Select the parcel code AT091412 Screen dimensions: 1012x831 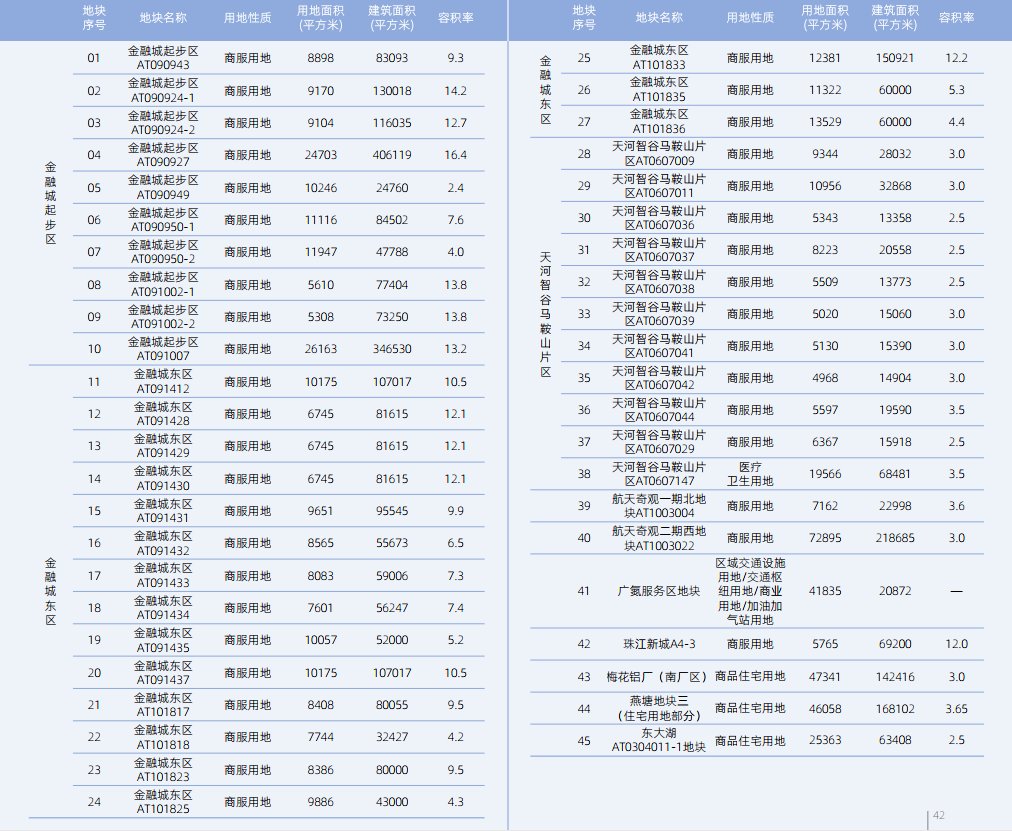pyautogui.click(x=163, y=389)
